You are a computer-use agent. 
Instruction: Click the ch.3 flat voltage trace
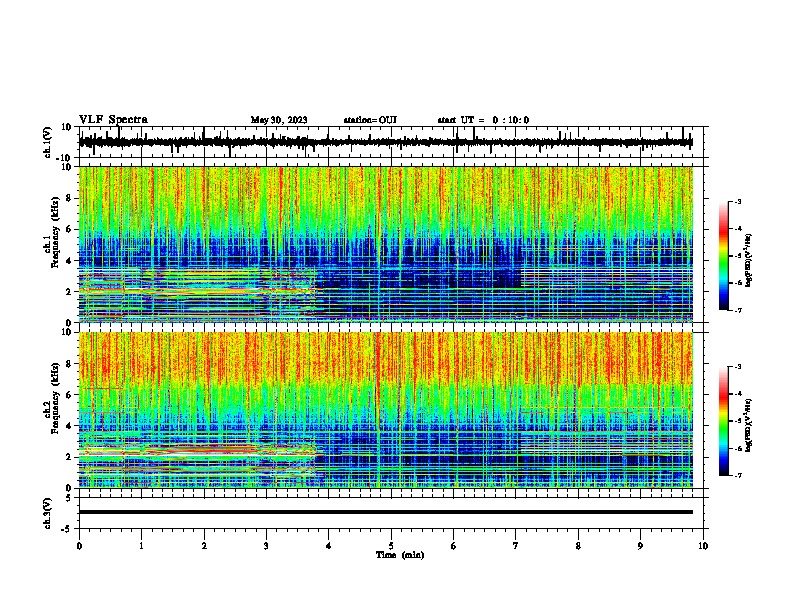(x=385, y=512)
